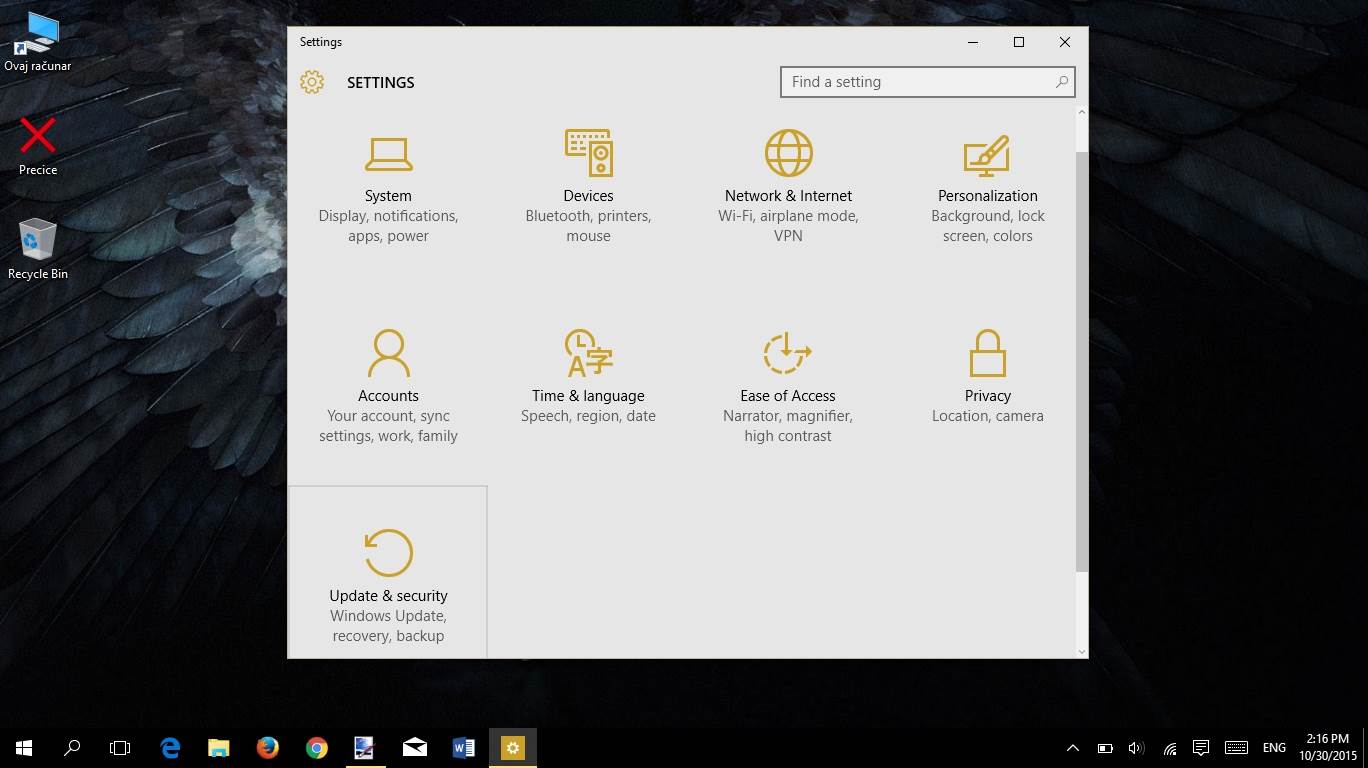Open Time & language icon
Viewport: 1368px width, 768px height.
(588, 354)
